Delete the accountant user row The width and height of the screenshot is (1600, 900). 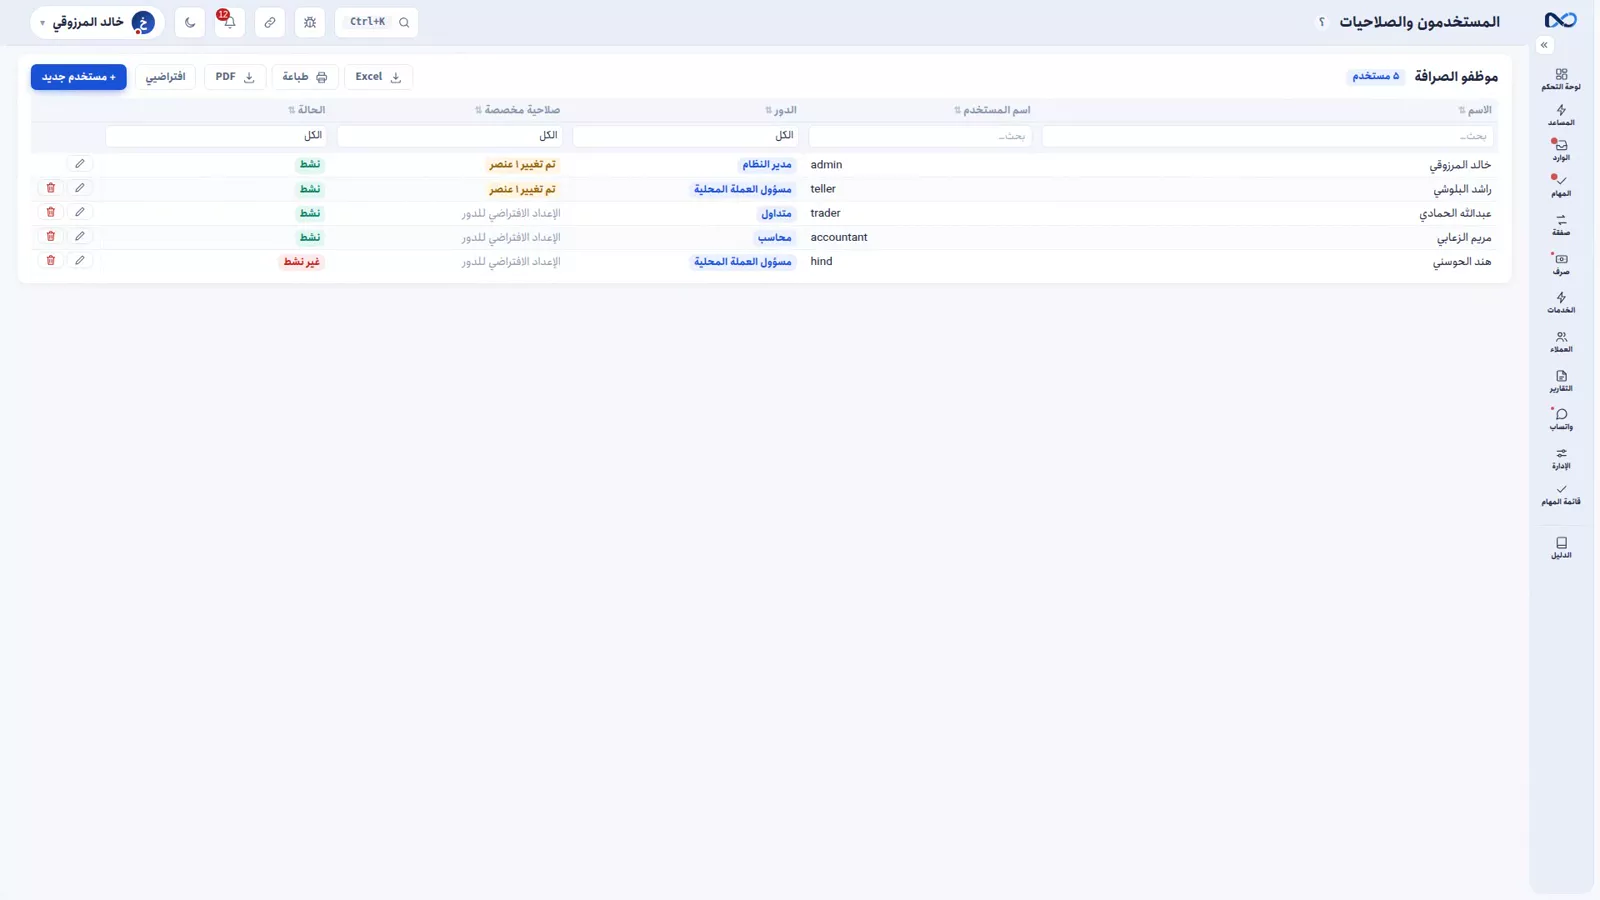pyautogui.click(x=50, y=236)
